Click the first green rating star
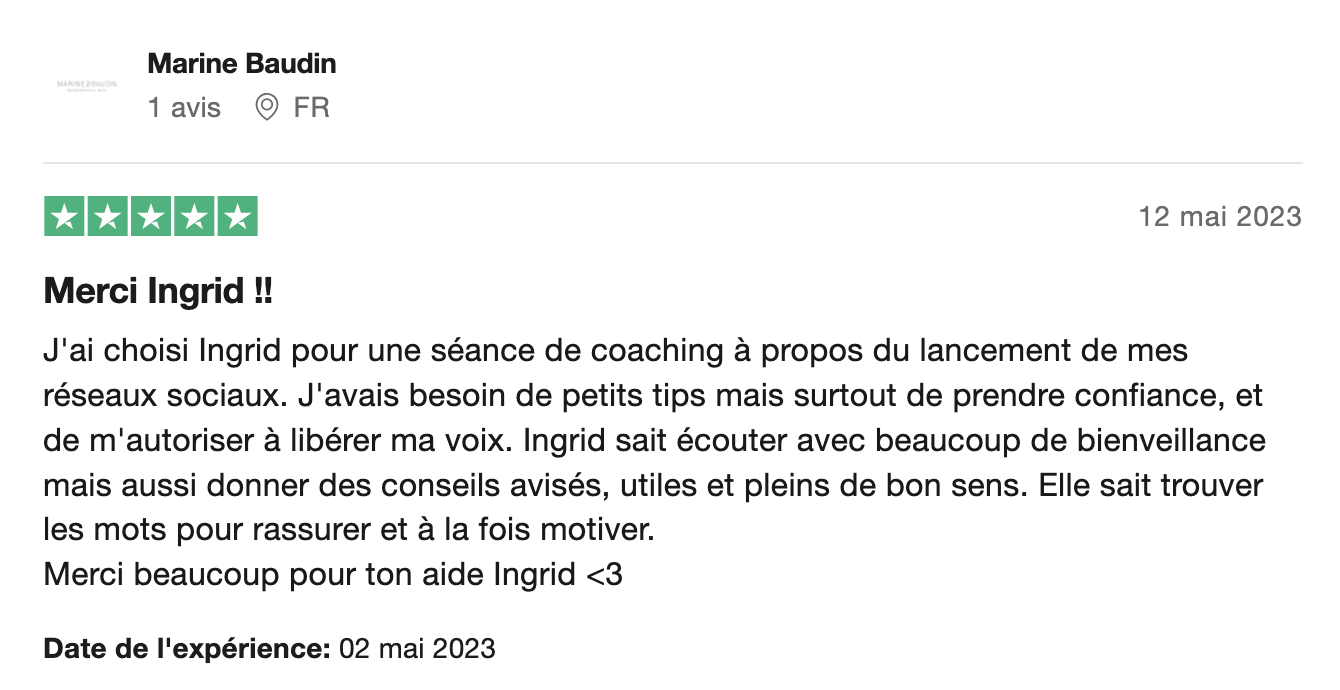This screenshot has height=690, width=1340. coord(65,217)
